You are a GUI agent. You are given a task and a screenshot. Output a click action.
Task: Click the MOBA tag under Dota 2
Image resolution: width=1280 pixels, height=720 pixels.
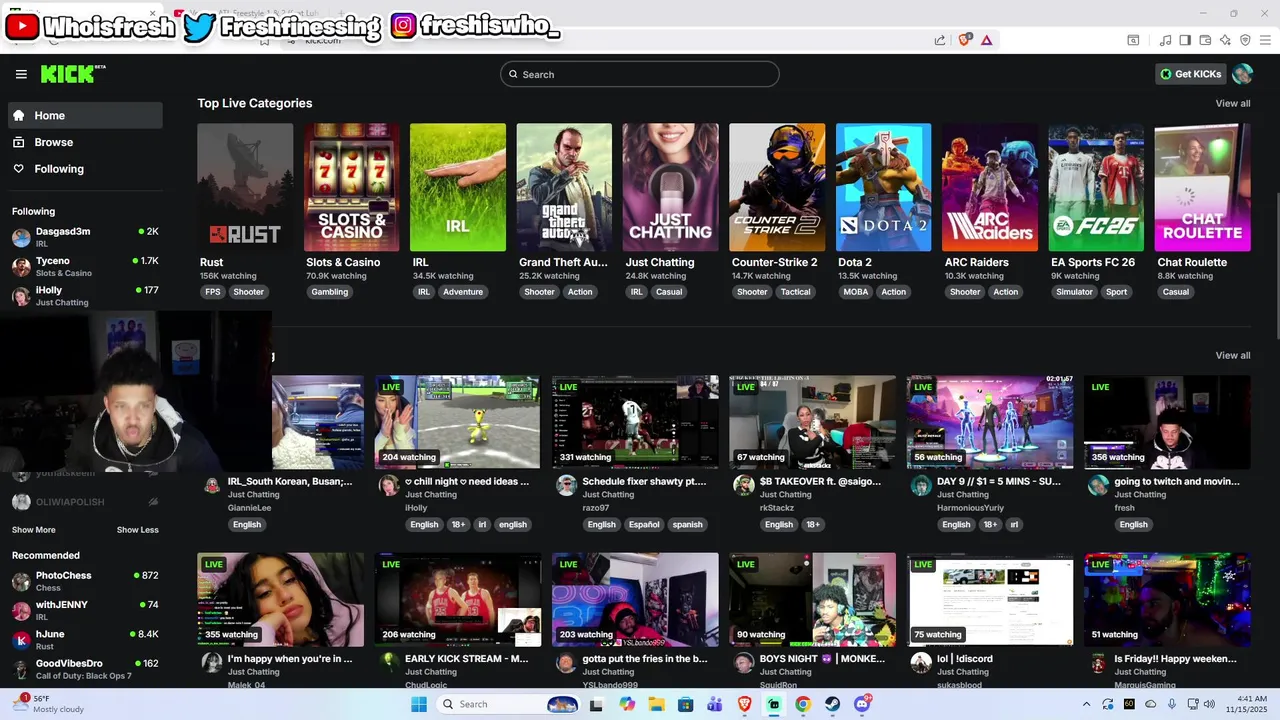click(x=855, y=292)
